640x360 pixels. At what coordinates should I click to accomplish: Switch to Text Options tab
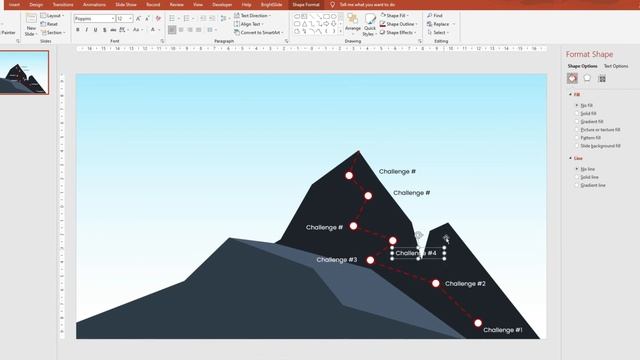616,66
